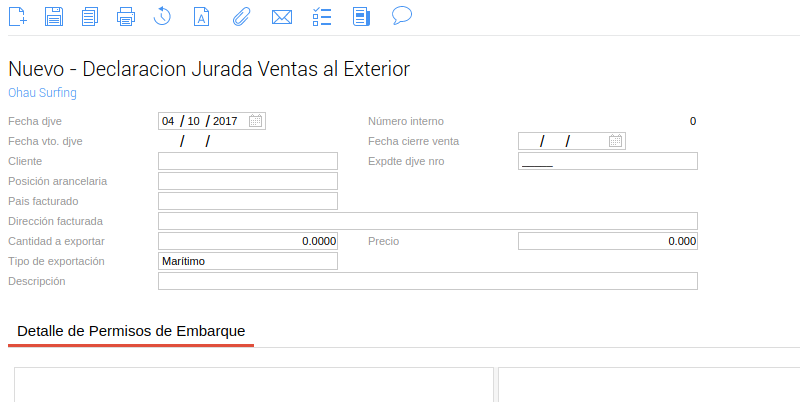Viewport: 800px width, 402px height.
Task: Print the declaration with the printer icon
Action: coord(126,16)
